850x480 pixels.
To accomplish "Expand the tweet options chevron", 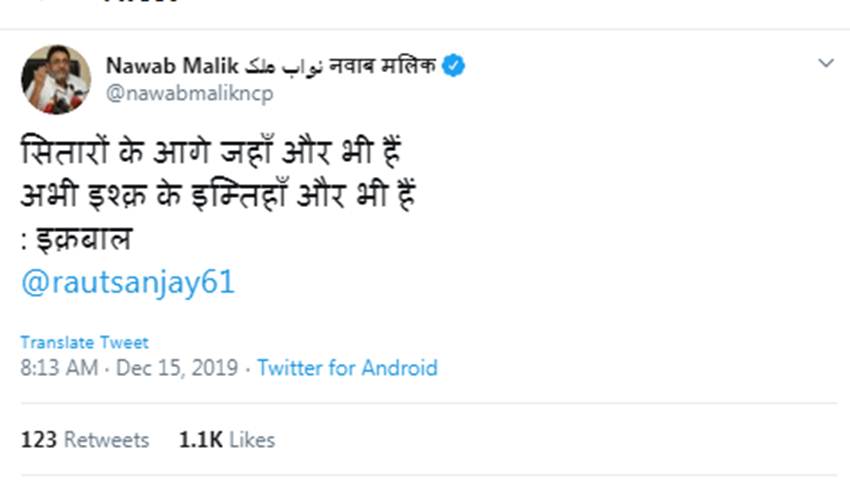I will (826, 64).
